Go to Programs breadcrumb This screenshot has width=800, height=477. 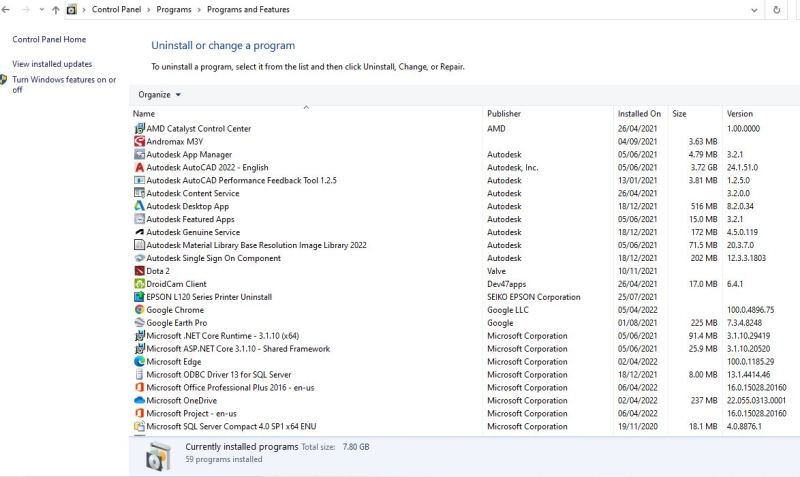(x=174, y=10)
